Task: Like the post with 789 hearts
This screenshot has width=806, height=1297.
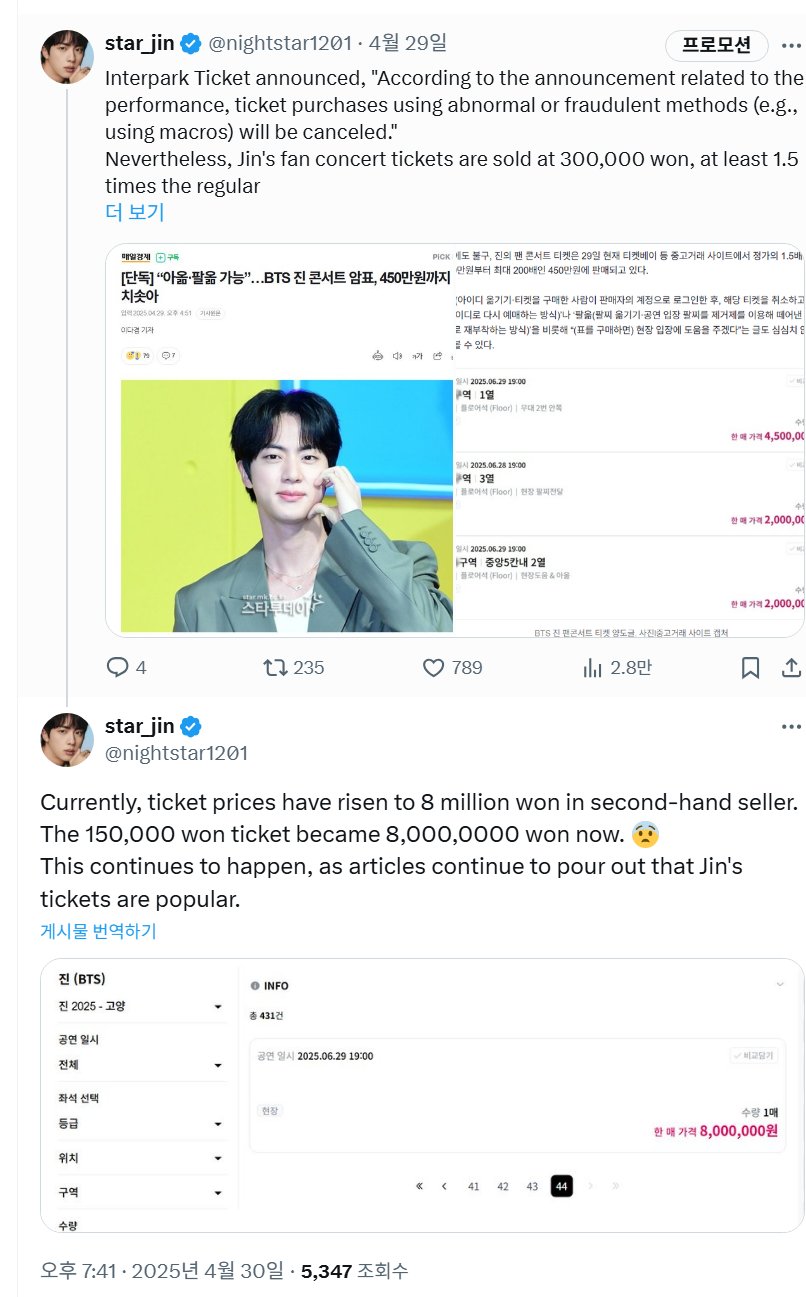Action: coord(433,667)
